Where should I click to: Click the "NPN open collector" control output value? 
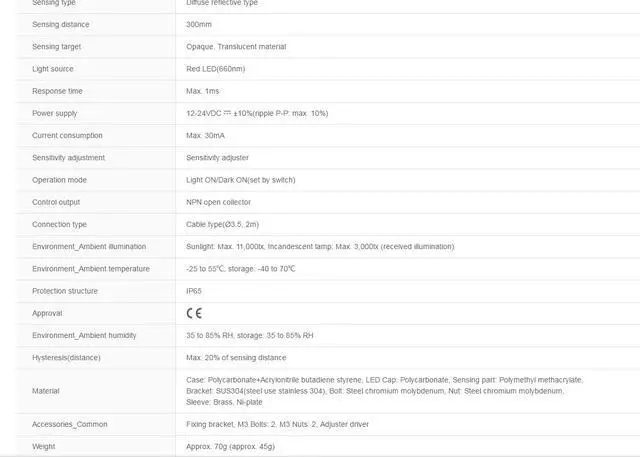(220, 202)
